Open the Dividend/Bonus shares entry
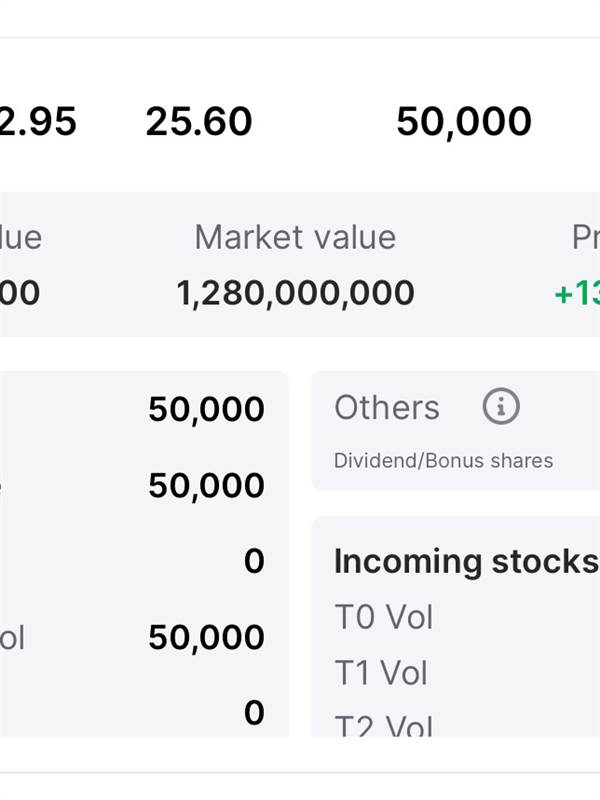 [443, 461]
